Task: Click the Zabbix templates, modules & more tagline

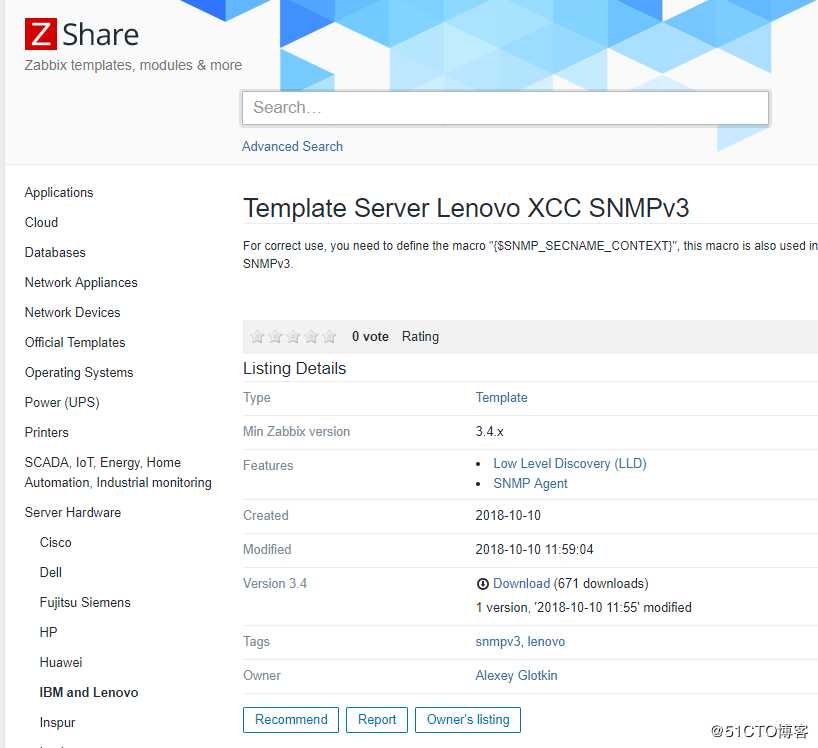Action: click(133, 65)
